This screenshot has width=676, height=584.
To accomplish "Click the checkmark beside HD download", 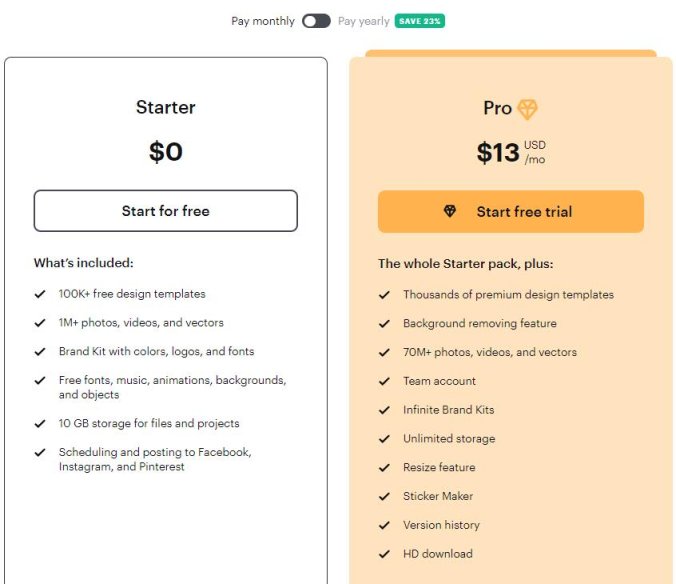I will [384, 554].
